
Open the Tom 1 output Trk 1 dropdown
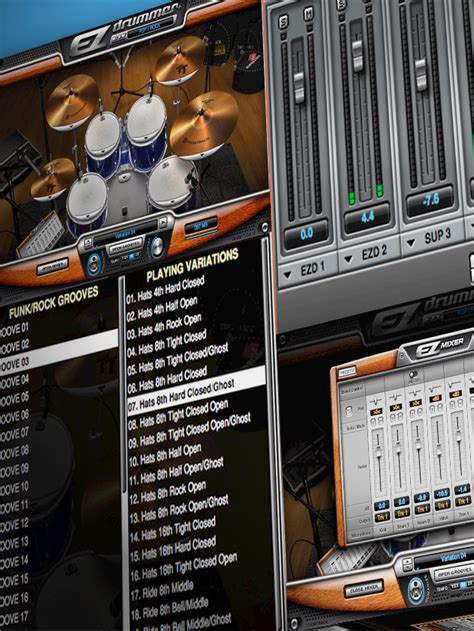(x=463, y=501)
